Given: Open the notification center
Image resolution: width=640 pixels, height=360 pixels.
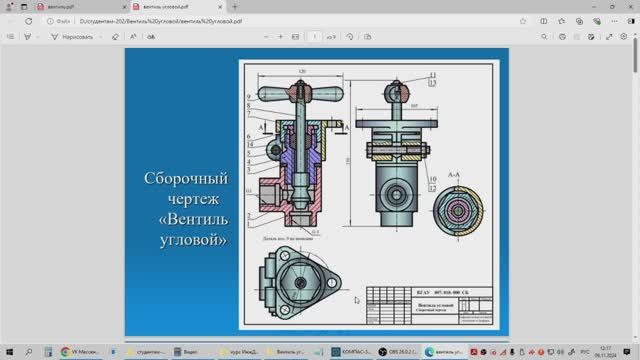Looking at the screenshot, I should tap(627, 351).
